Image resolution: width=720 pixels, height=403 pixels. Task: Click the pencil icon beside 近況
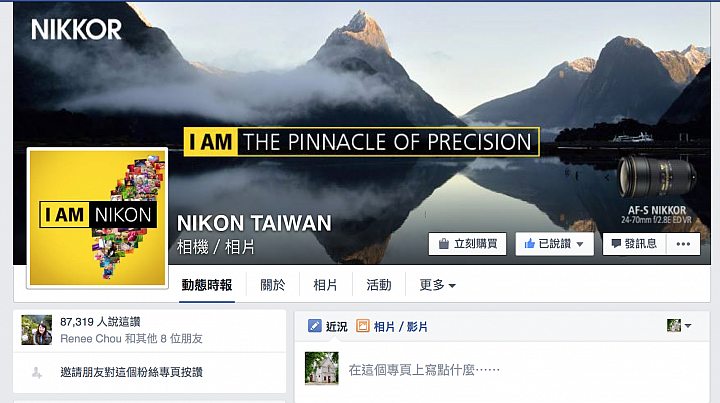(x=315, y=326)
